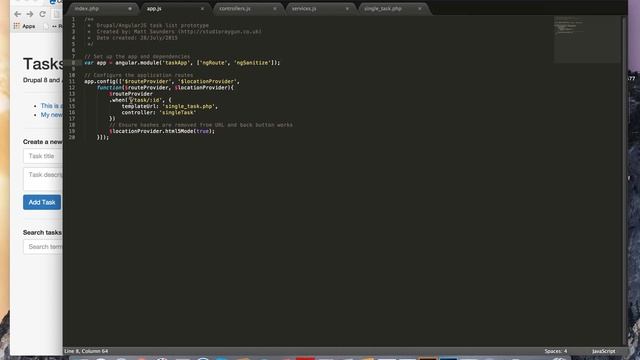
Task: Click 'app.config' on line 11
Action: pyautogui.click(x=100, y=81)
